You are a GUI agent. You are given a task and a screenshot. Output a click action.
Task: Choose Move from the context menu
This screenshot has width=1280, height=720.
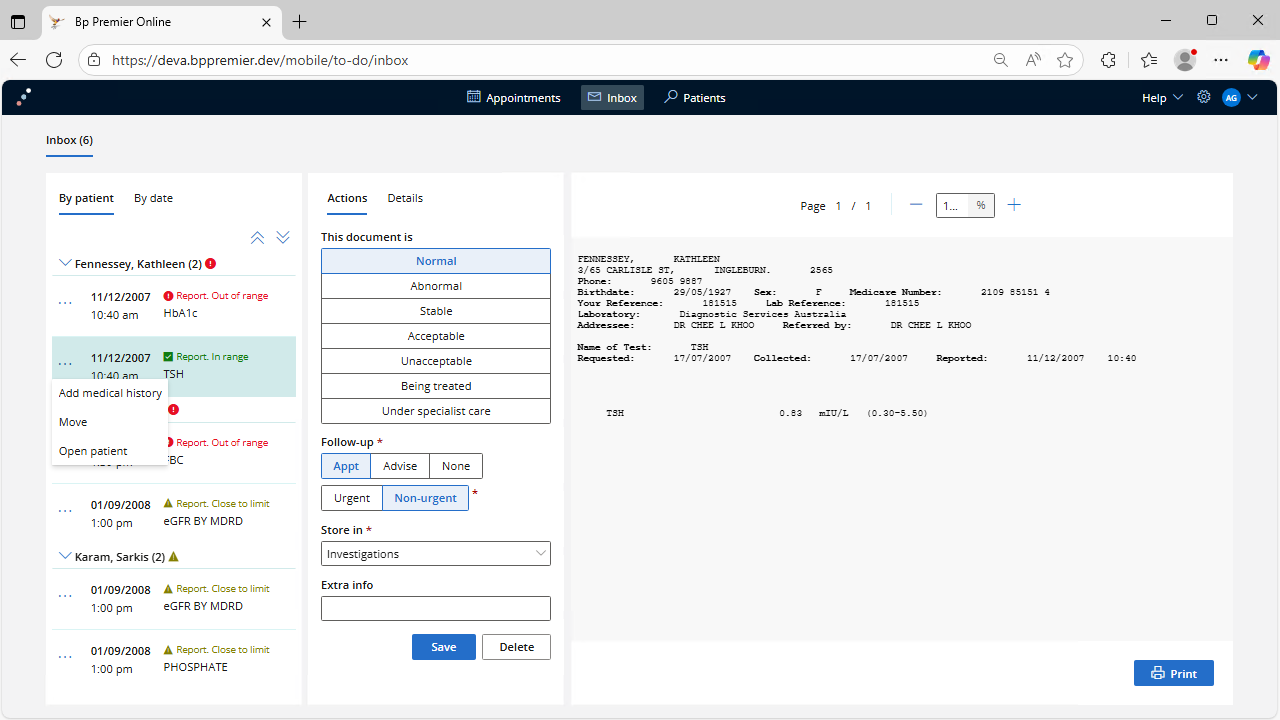[x=73, y=422]
